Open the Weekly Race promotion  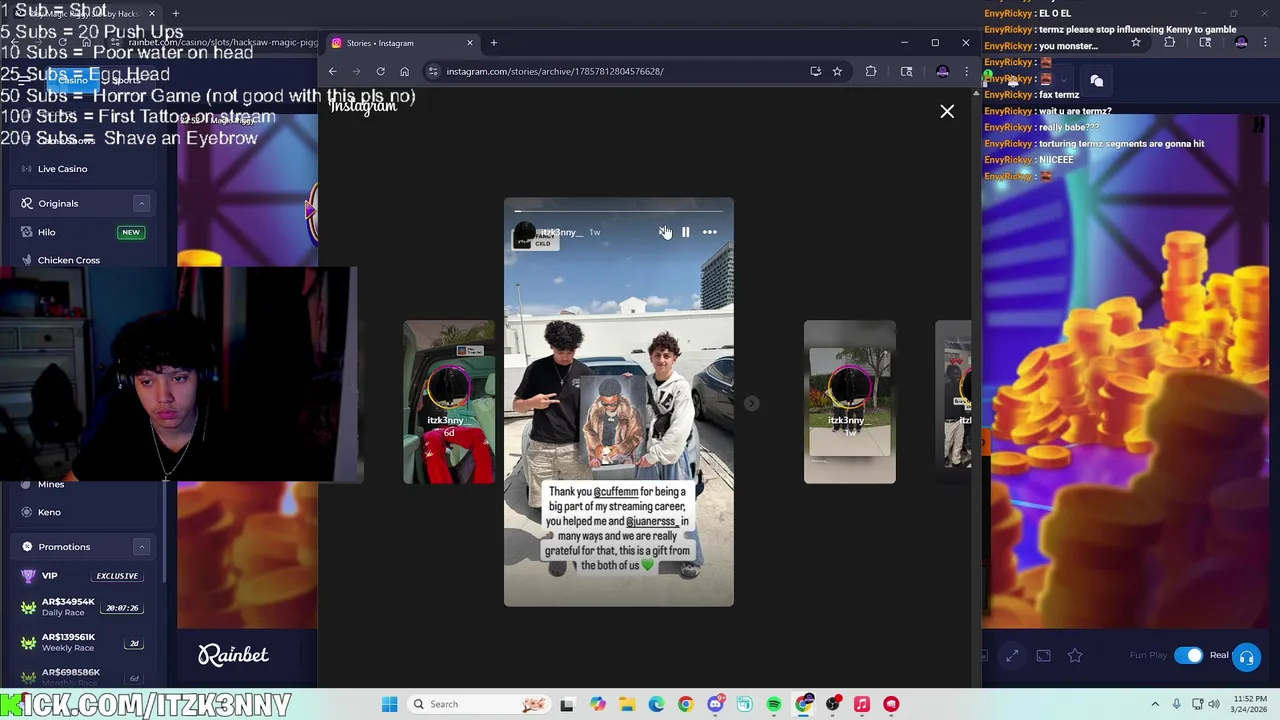pyautogui.click(x=82, y=642)
